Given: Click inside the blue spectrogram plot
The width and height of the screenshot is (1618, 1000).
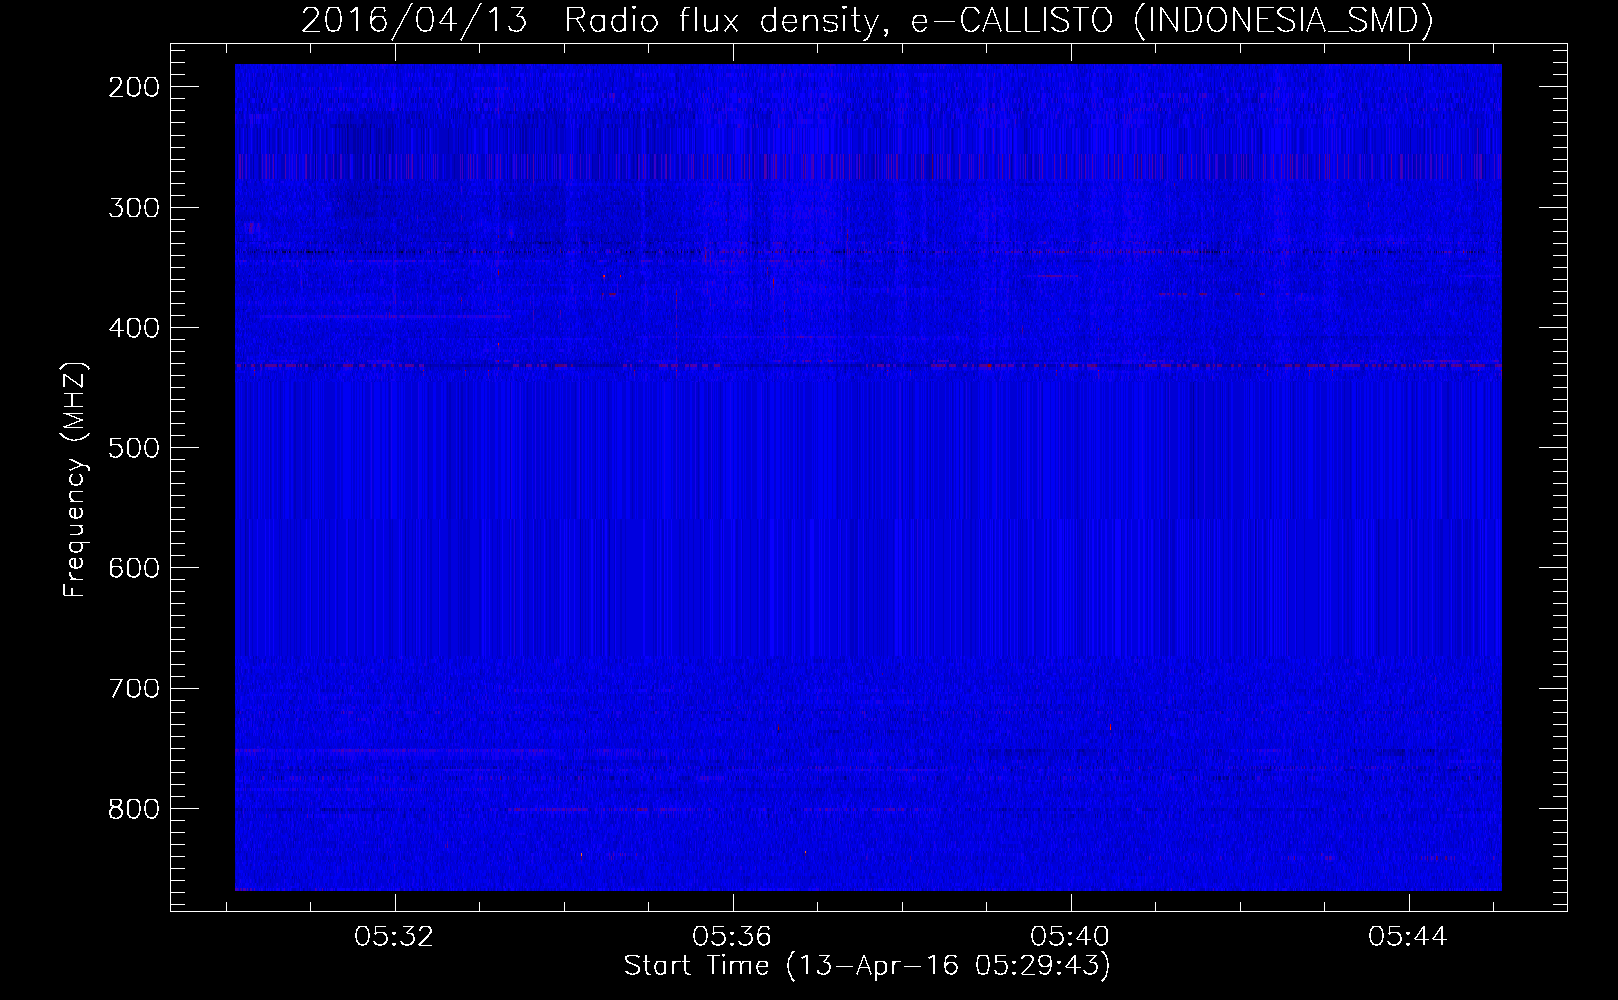Looking at the screenshot, I should coord(868,477).
